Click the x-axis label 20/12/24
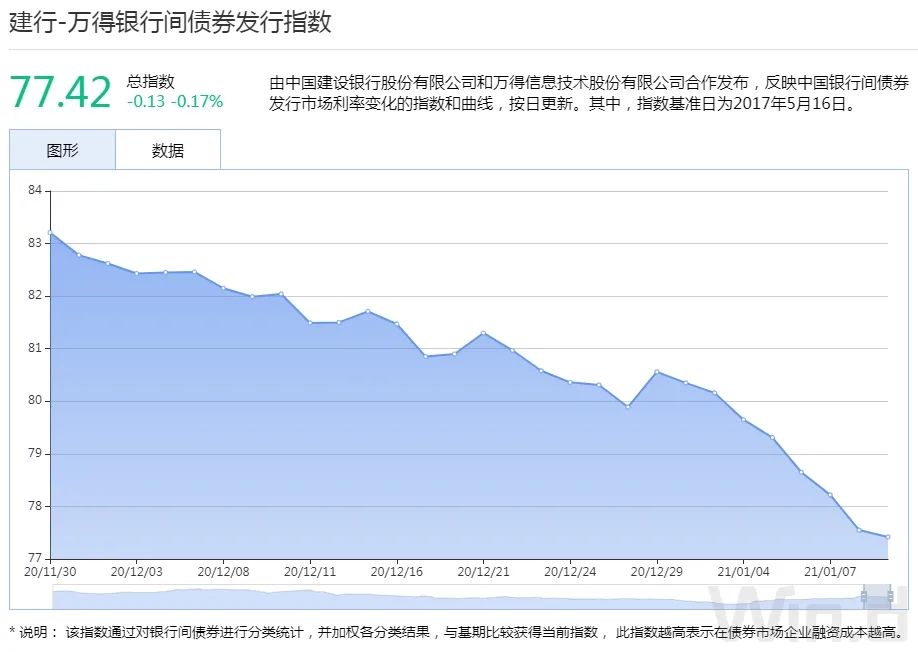918x652 pixels. point(570,572)
